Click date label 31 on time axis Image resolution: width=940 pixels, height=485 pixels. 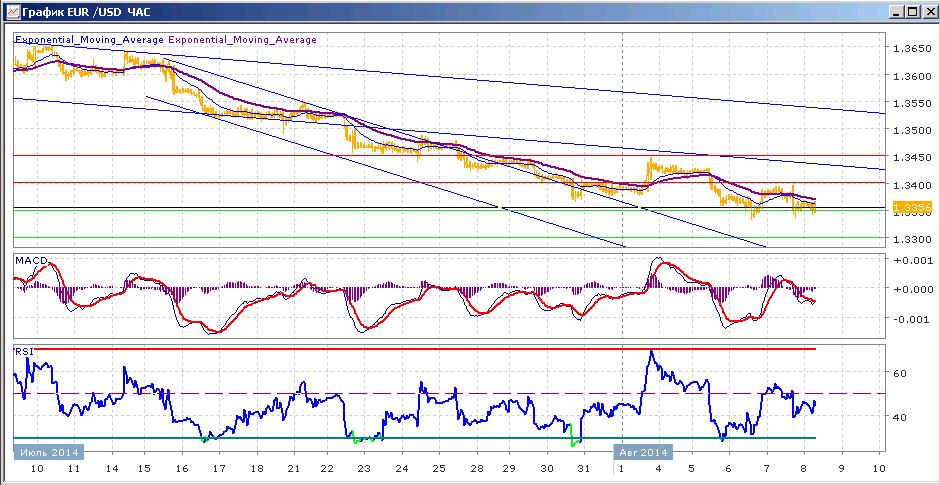click(x=585, y=469)
